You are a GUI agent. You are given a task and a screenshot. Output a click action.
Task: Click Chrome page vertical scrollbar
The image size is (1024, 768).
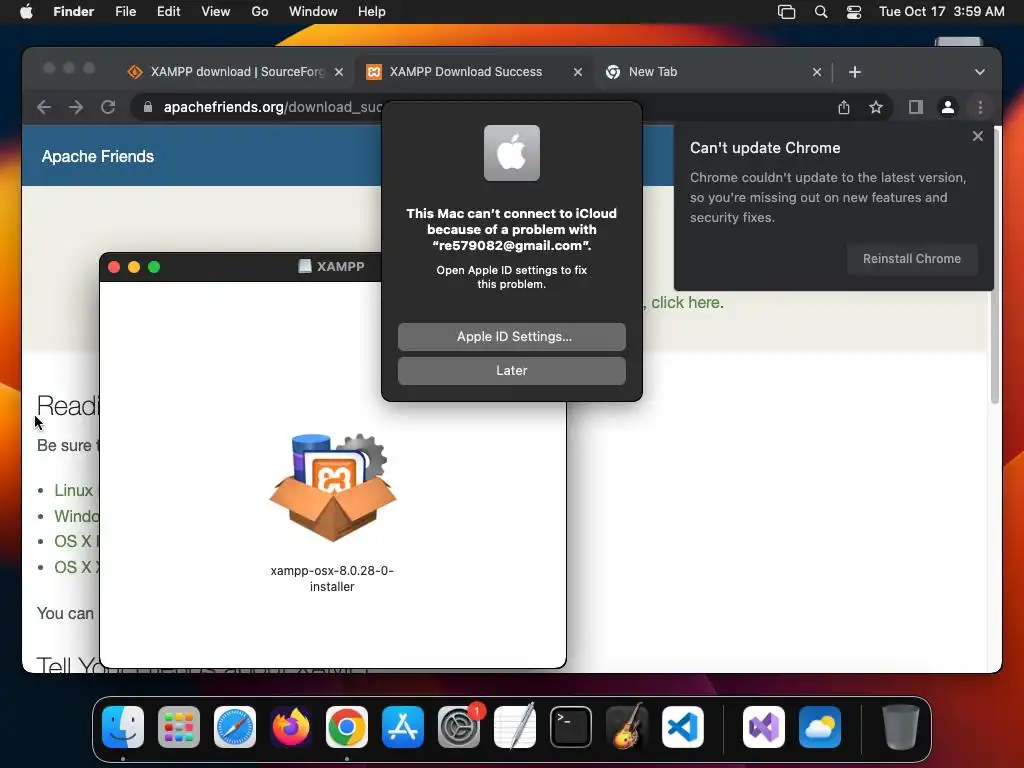(x=995, y=264)
